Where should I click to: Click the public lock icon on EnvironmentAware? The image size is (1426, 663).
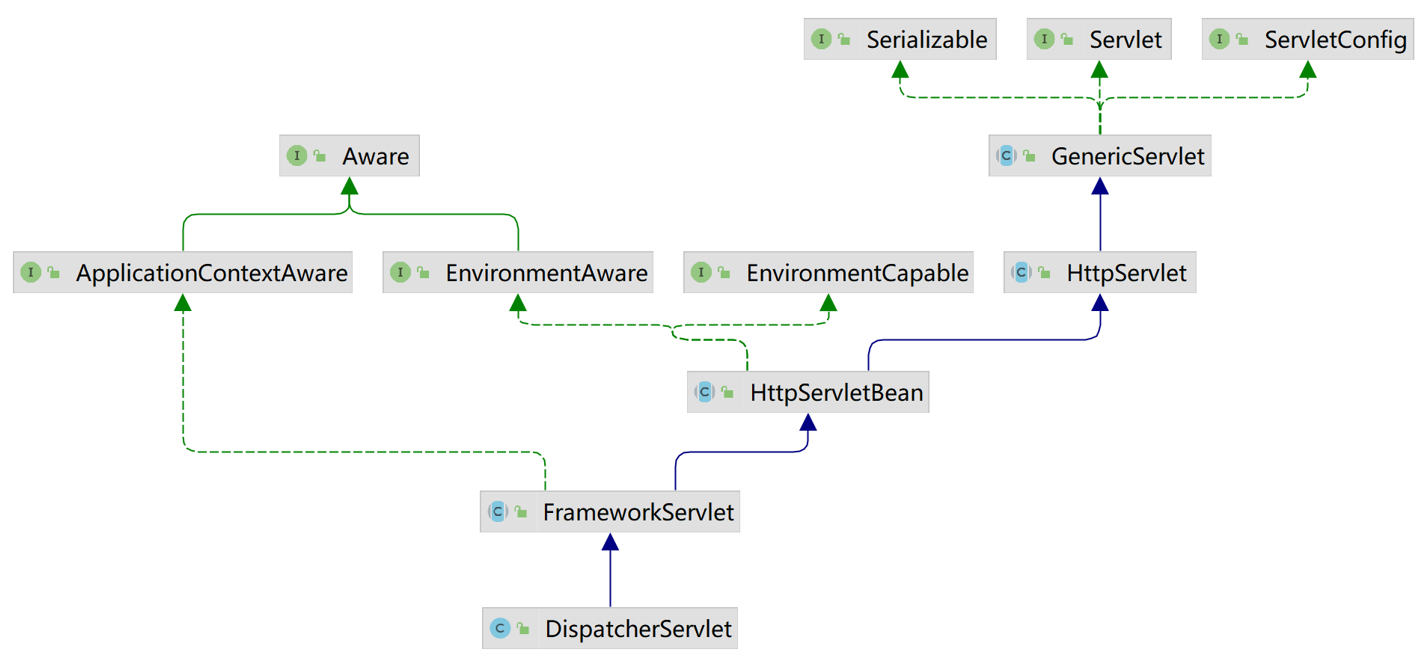click(424, 273)
